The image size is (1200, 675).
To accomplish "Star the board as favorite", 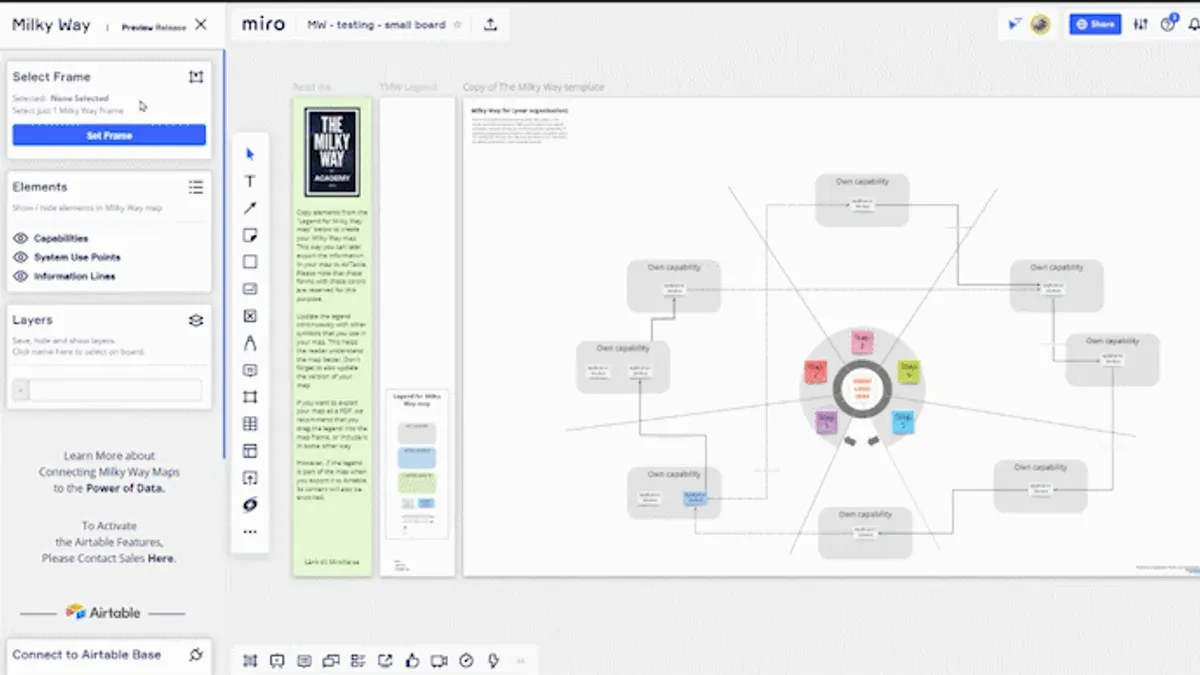I will [x=458, y=25].
